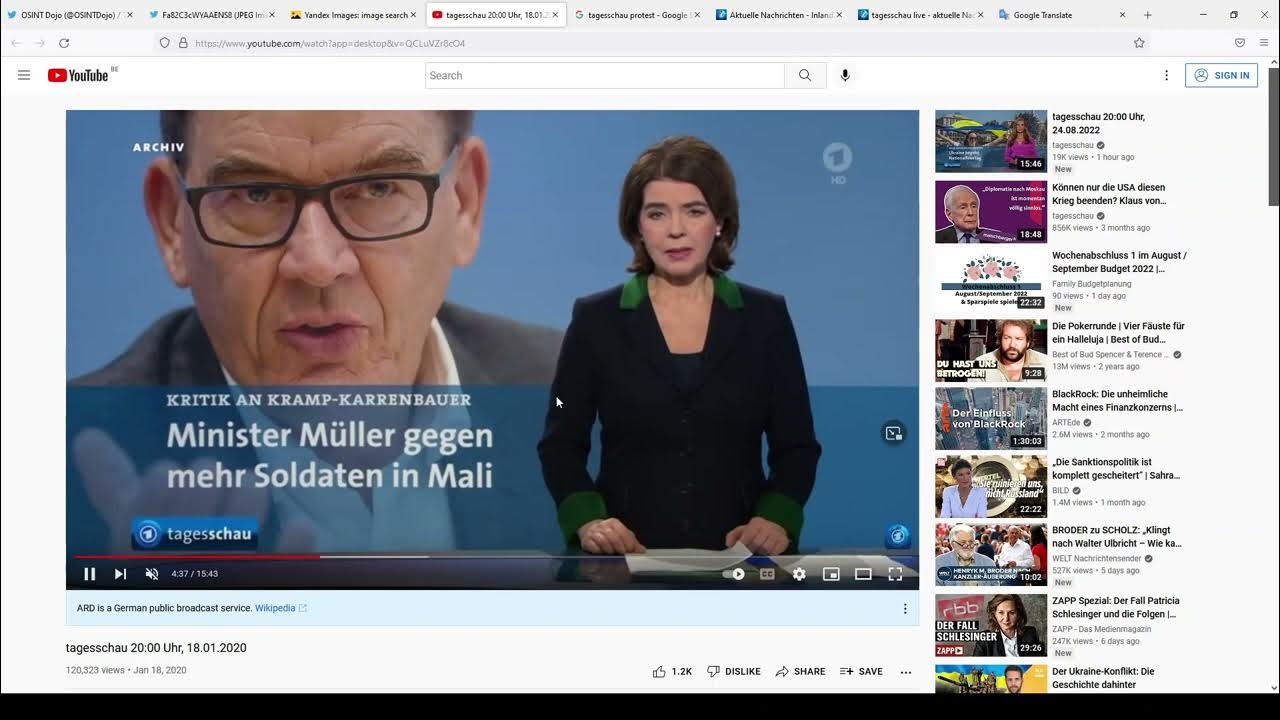This screenshot has height=720, width=1280.
Task: Click the Sign In button
Action: (1221, 75)
